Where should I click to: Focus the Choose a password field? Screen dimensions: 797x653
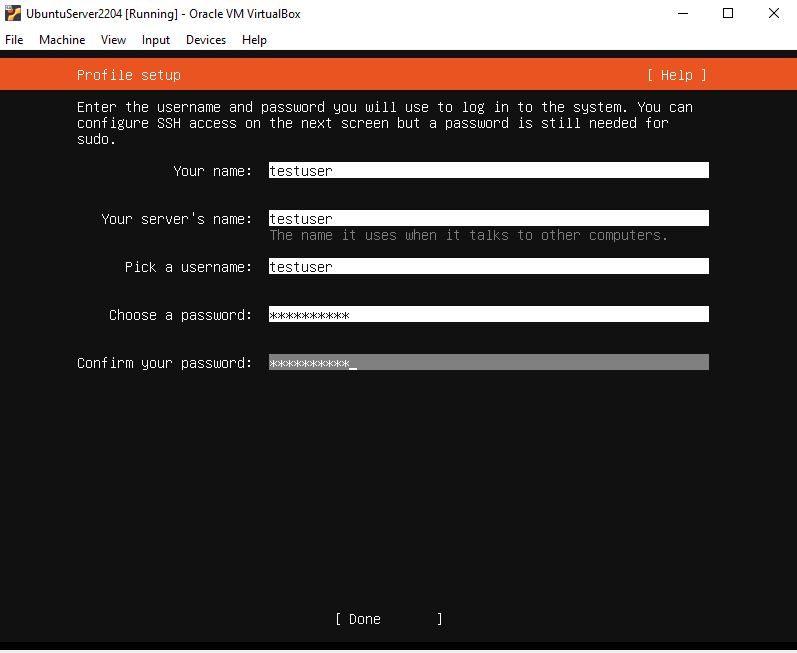coord(488,315)
